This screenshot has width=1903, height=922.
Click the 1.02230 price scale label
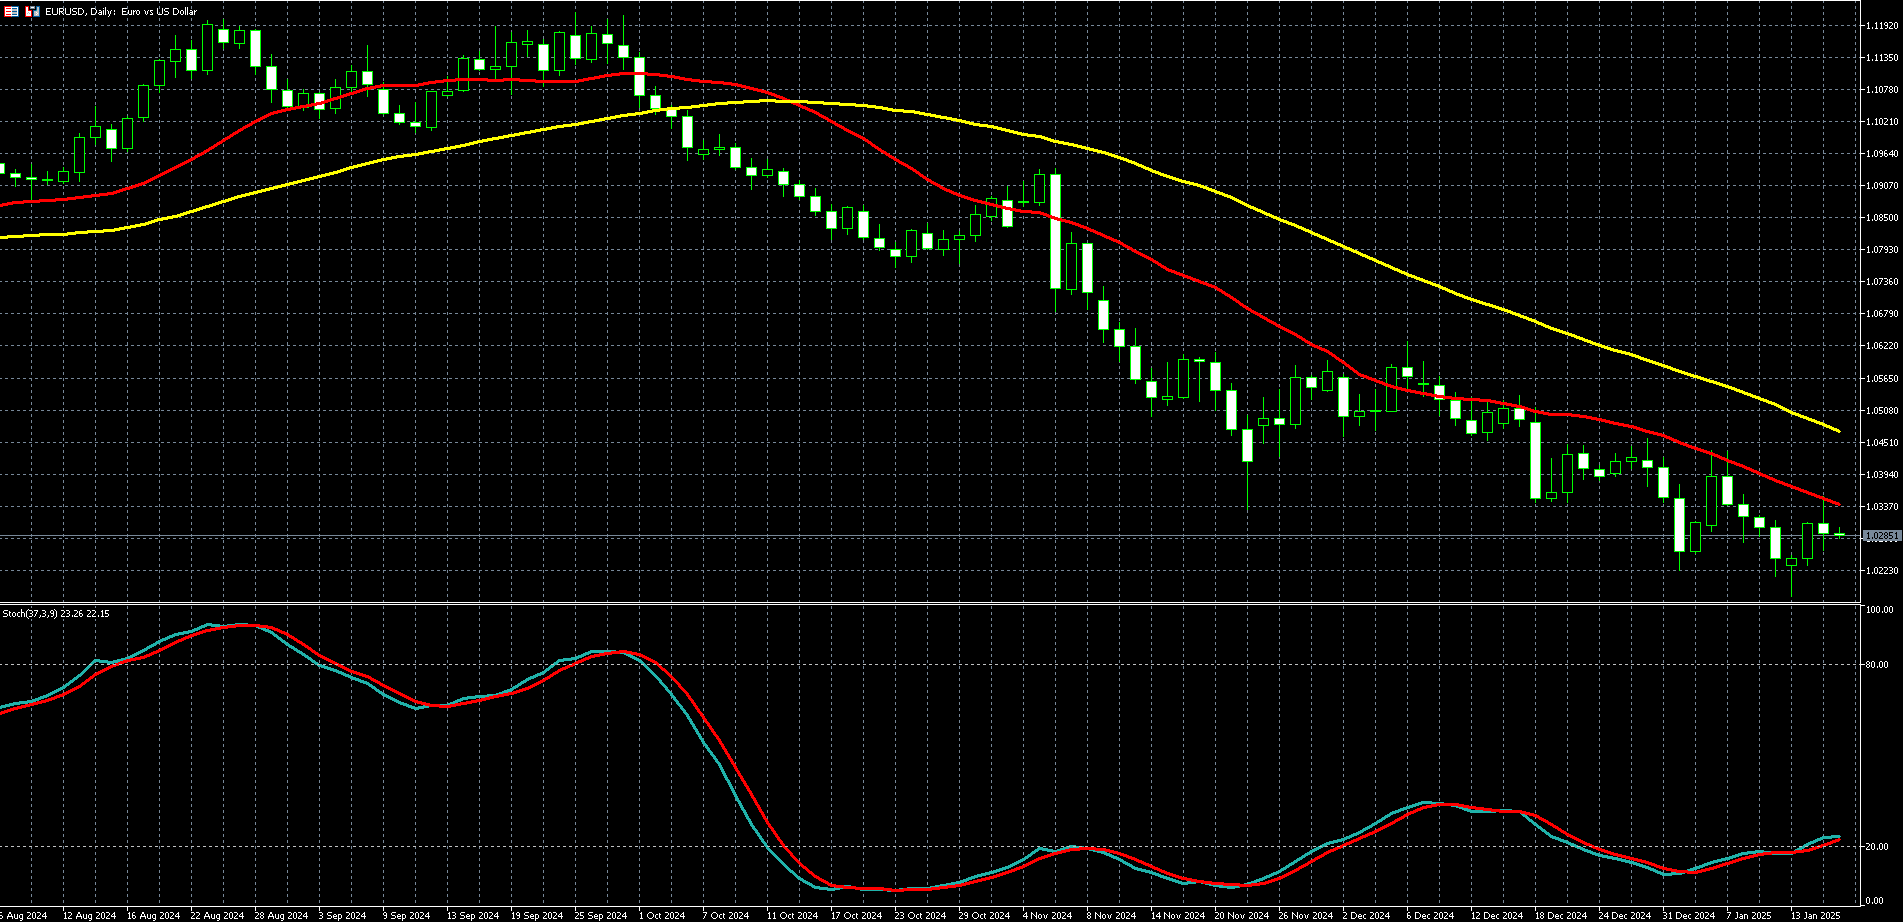(1881, 571)
